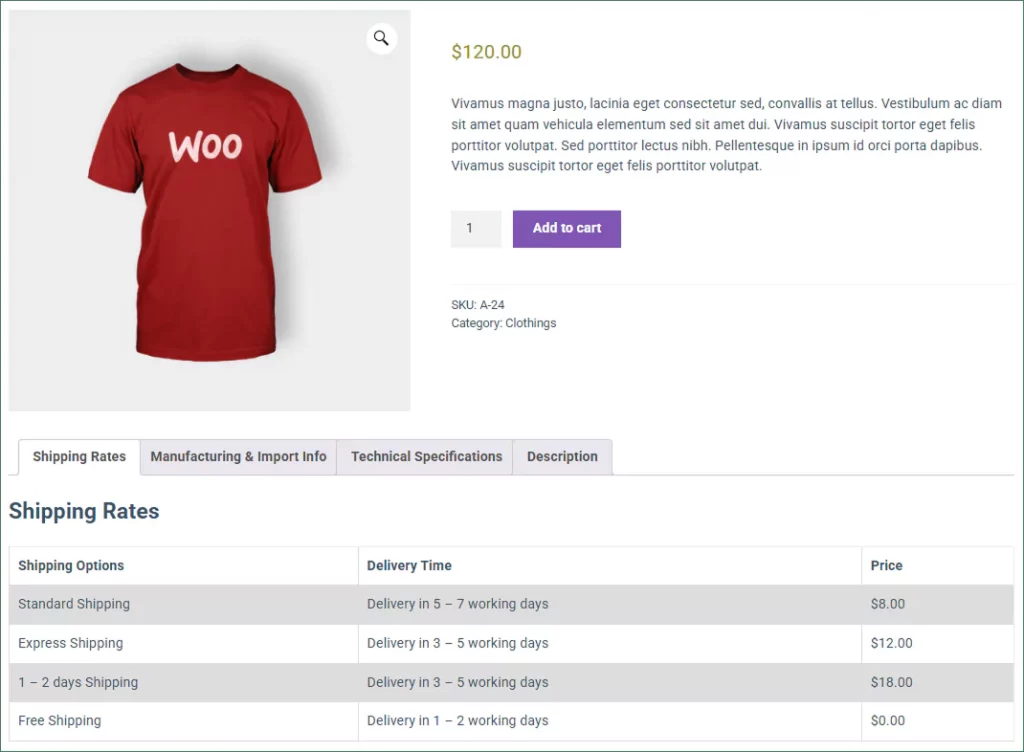Click the magnifier zoom icon on product image
Image resolution: width=1024 pixels, height=752 pixels.
[381, 39]
